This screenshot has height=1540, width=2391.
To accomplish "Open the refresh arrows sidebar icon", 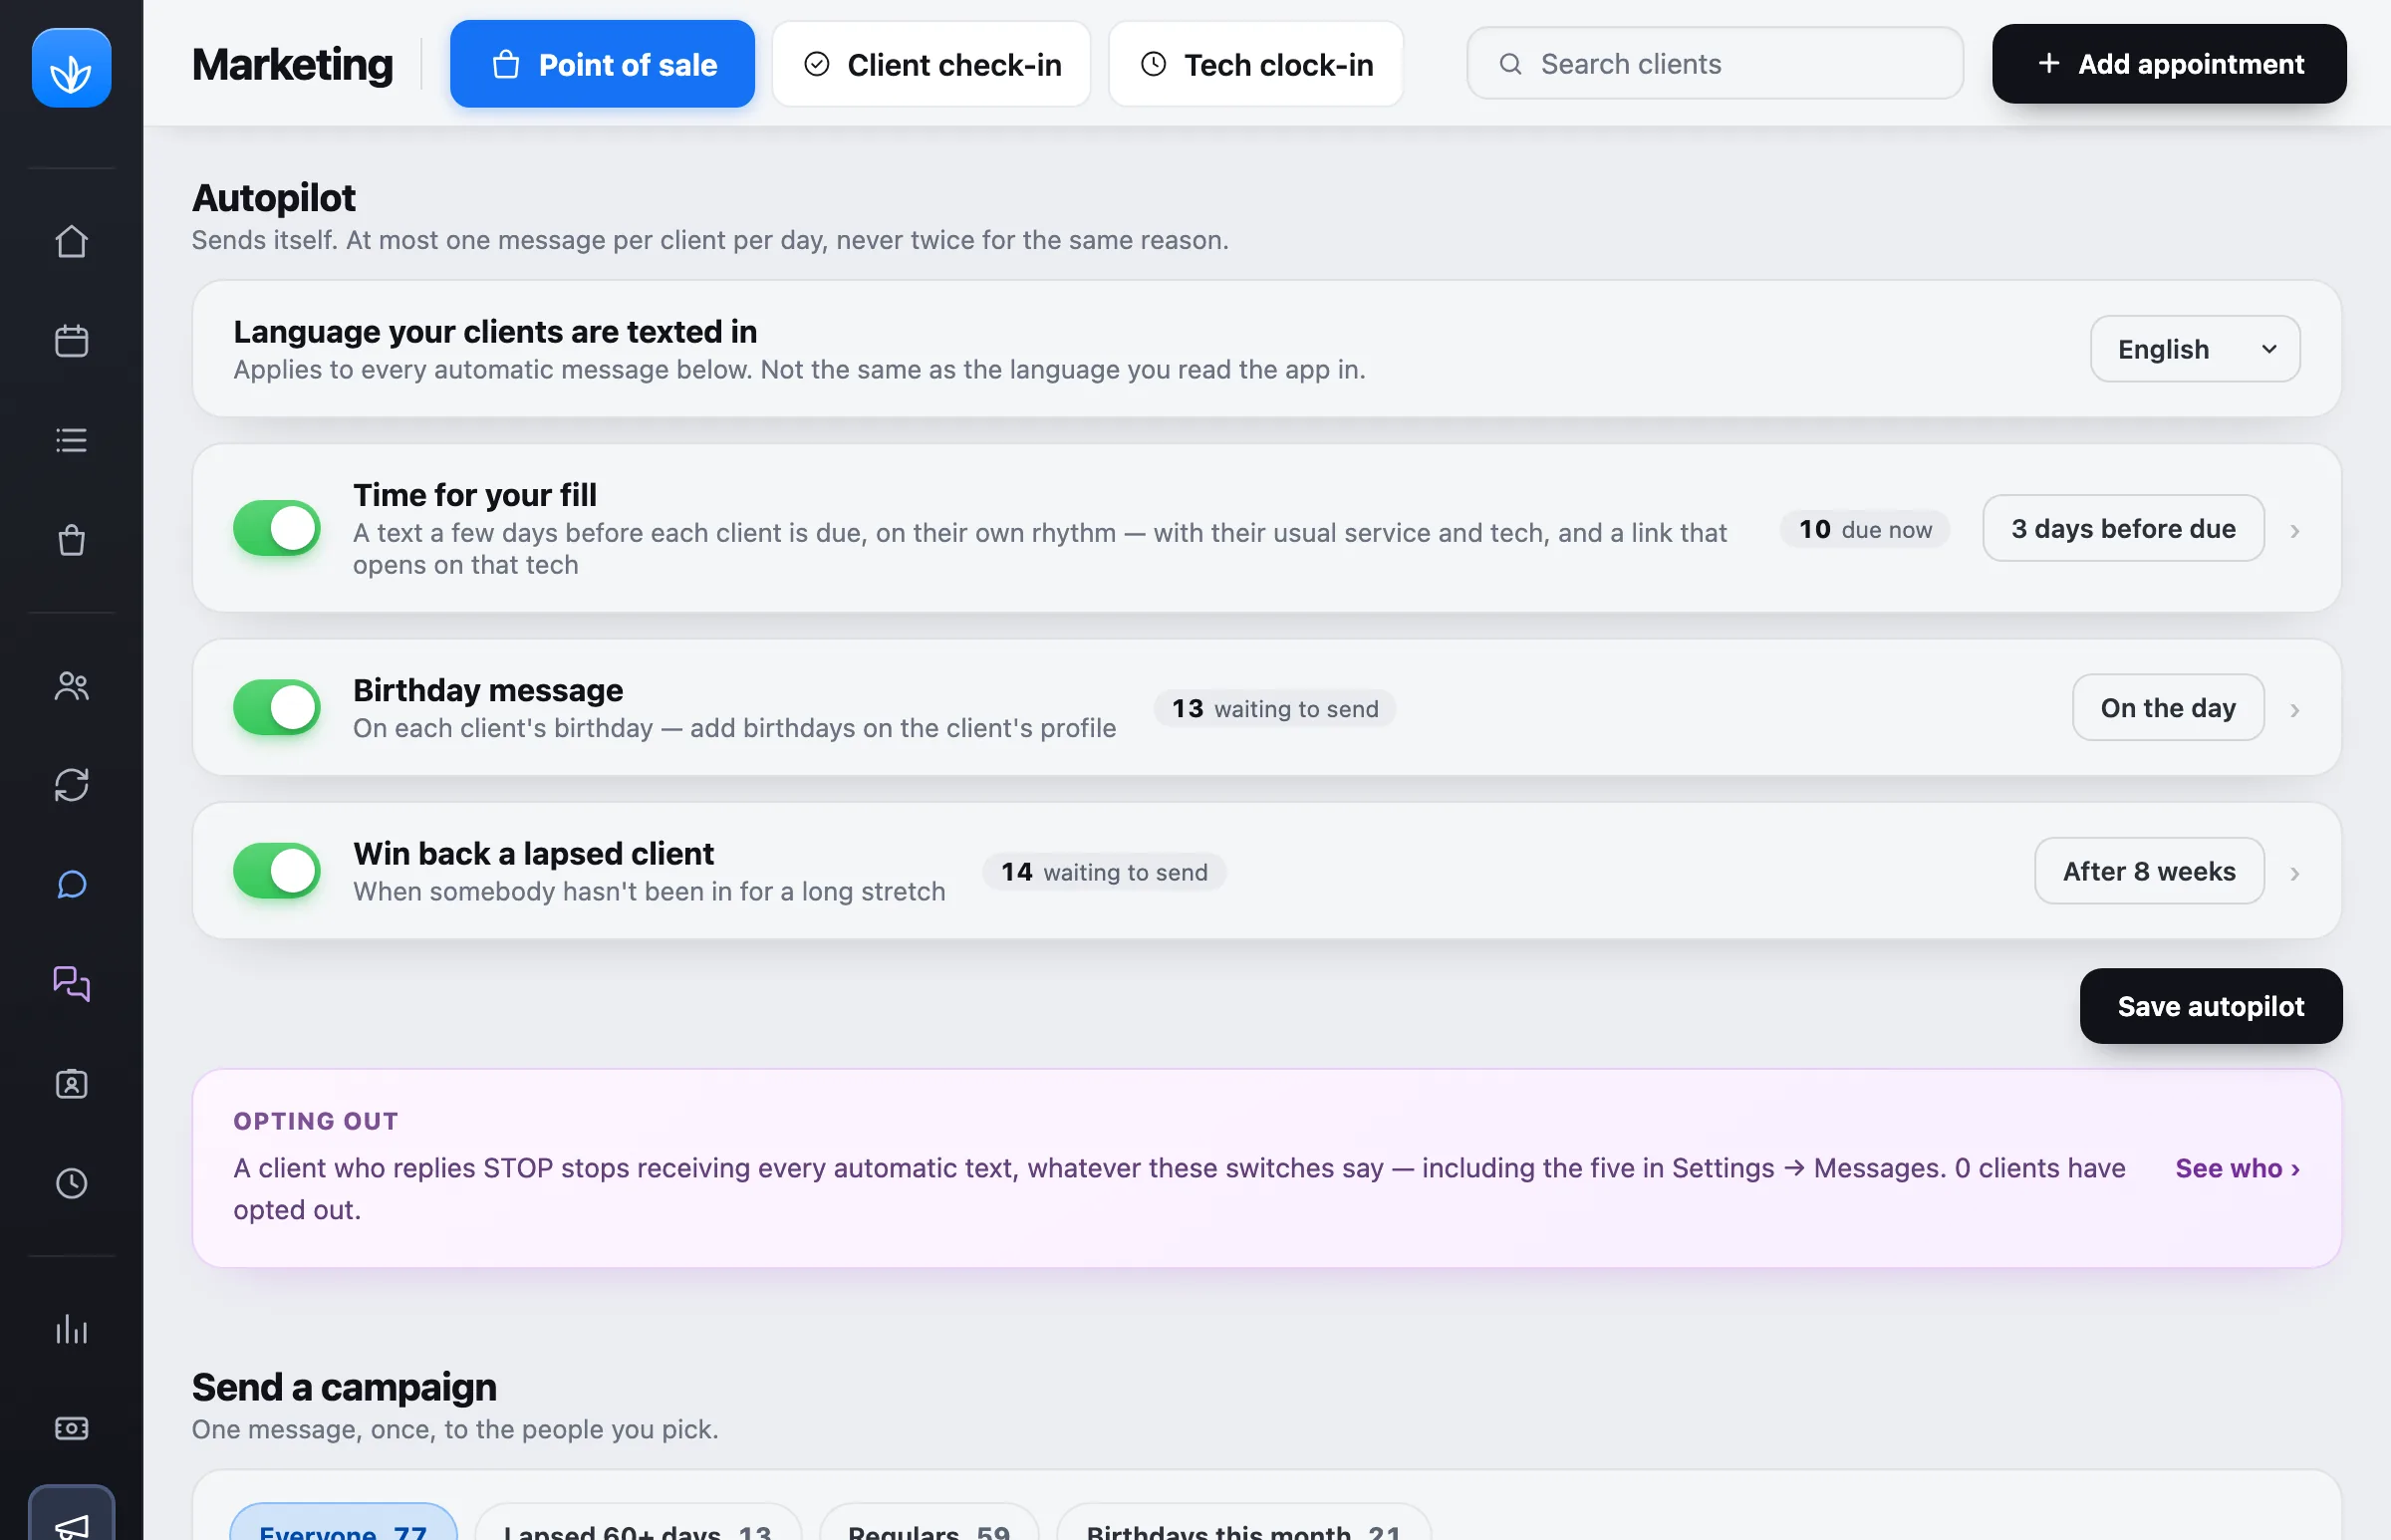I will tap(71, 785).
